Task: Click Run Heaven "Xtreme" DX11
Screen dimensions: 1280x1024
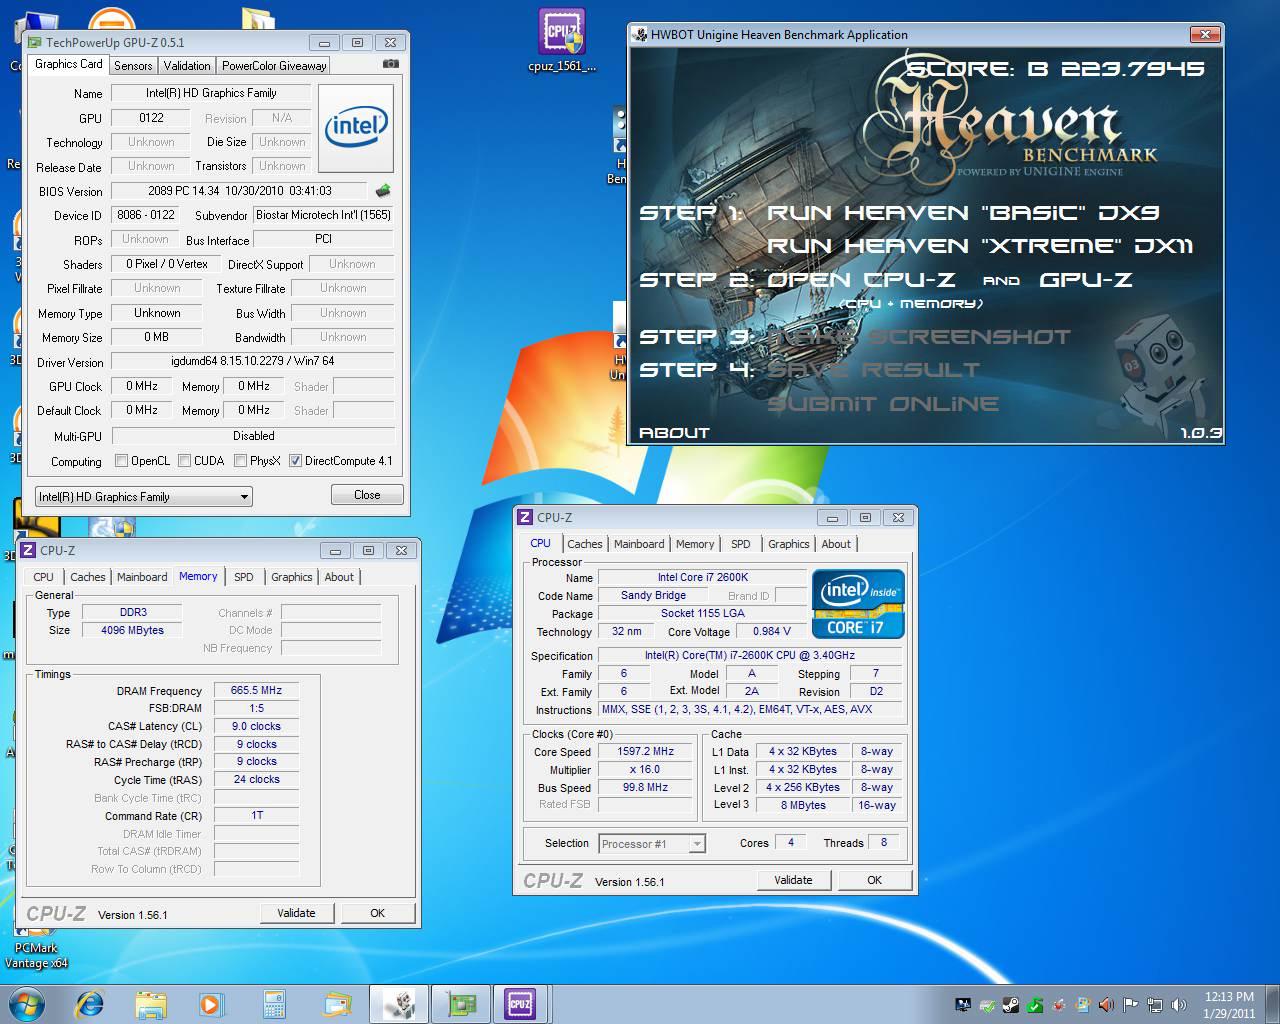Action: tap(980, 246)
